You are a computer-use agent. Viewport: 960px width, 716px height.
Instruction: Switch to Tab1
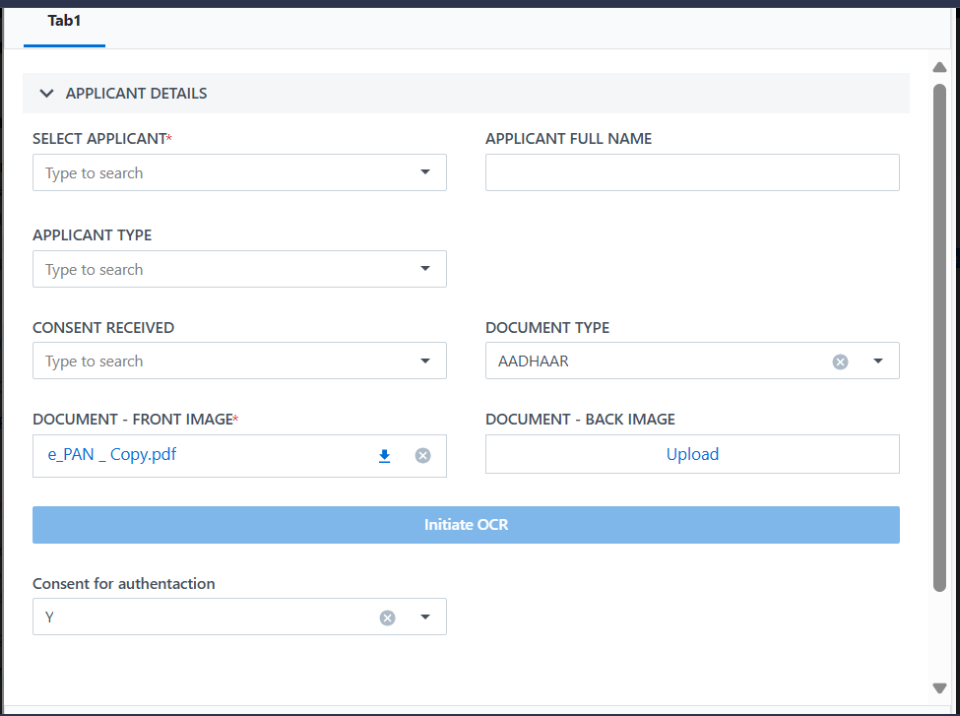click(64, 21)
